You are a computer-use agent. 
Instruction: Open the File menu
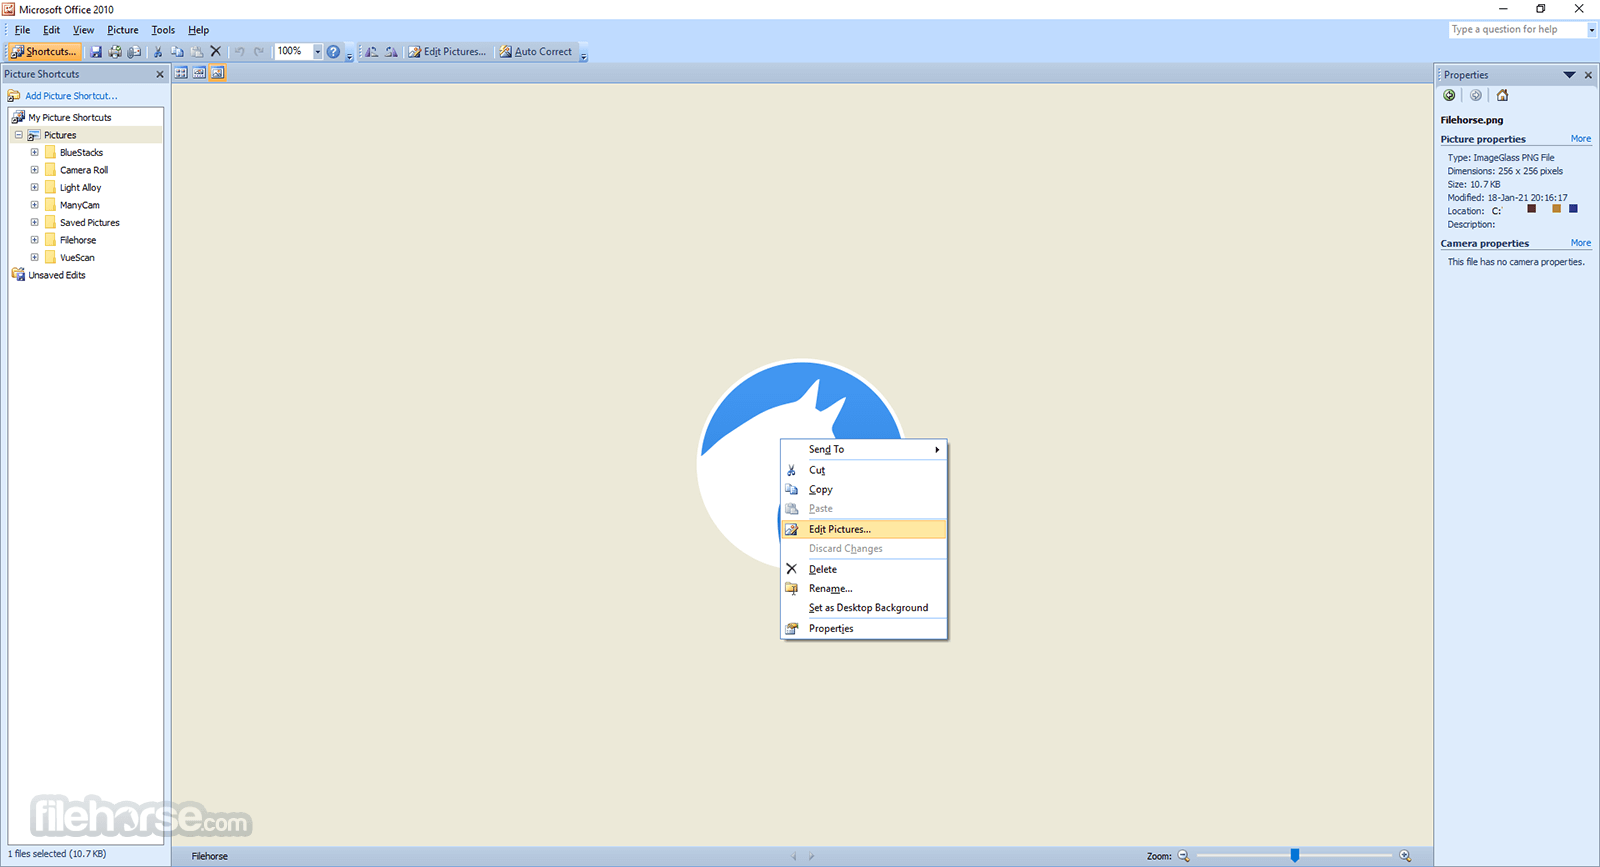[22, 30]
